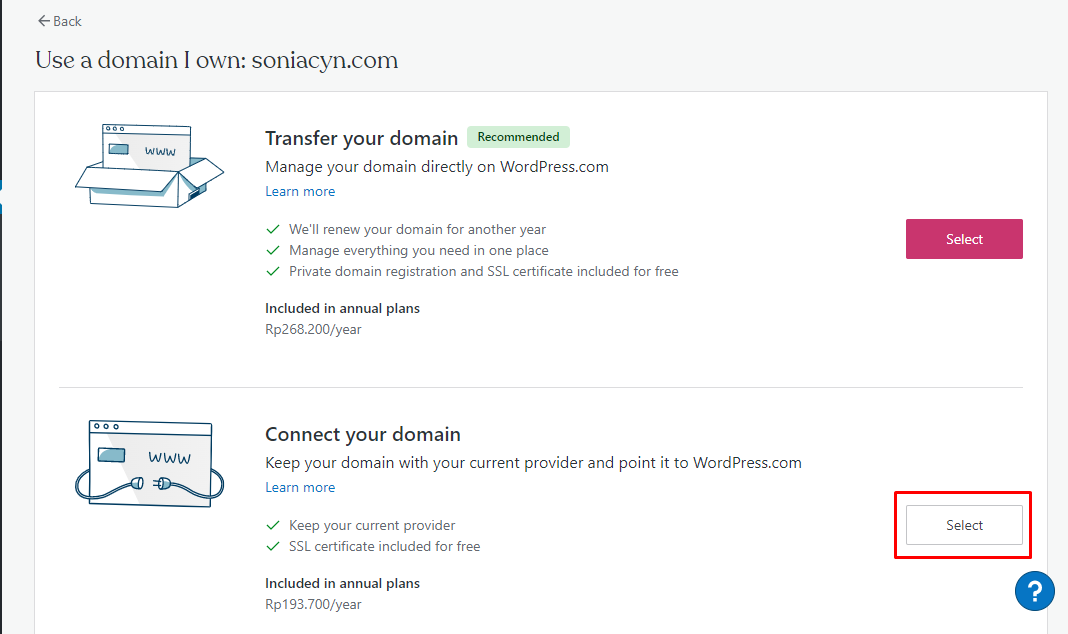Viewport: 1068px width, 634px height.
Task: Open Learn more under Transfer your domain
Action: click(x=300, y=191)
